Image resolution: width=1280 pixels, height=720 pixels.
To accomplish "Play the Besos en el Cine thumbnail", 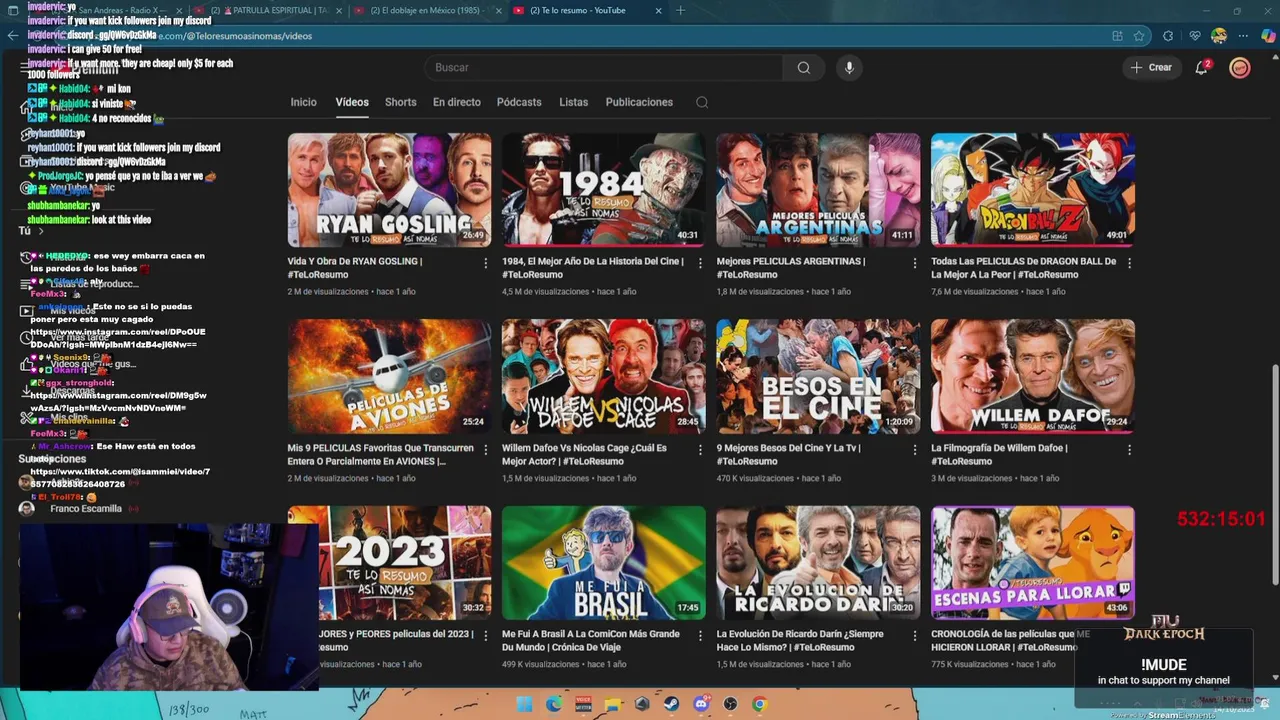I will [x=818, y=376].
